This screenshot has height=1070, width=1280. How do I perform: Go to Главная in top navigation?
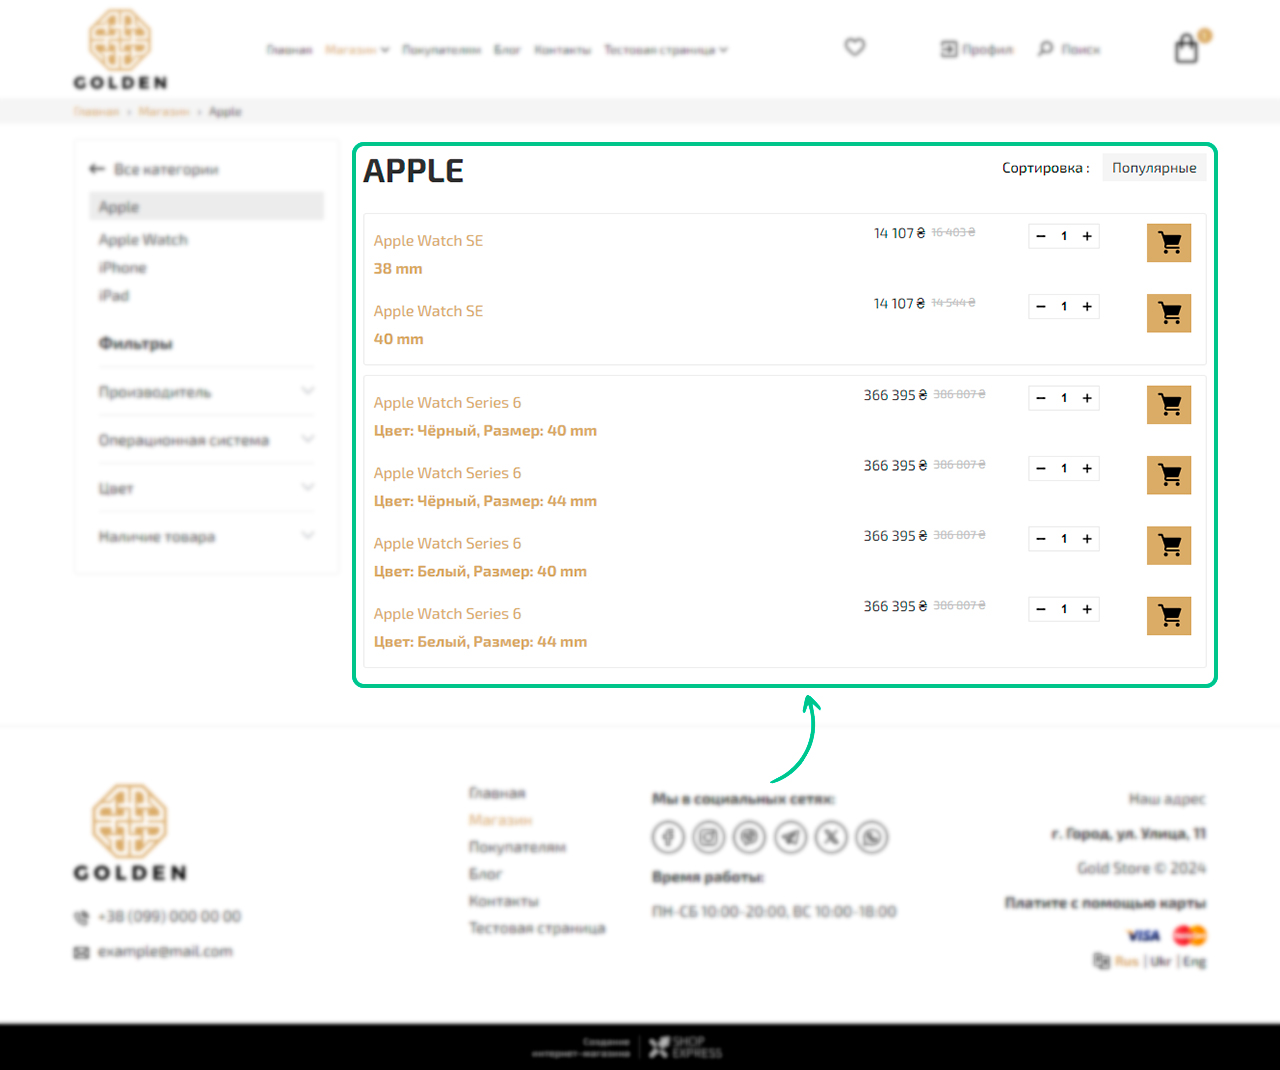tap(289, 49)
